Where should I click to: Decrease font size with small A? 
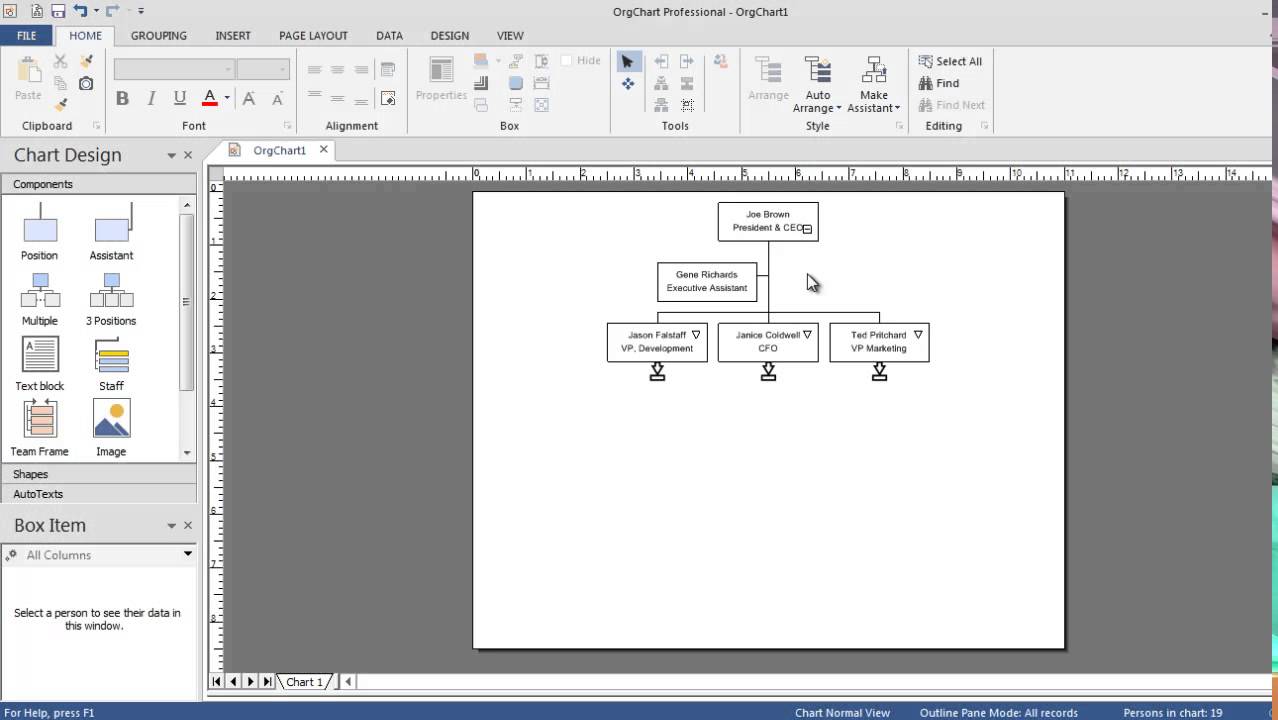(277, 98)
